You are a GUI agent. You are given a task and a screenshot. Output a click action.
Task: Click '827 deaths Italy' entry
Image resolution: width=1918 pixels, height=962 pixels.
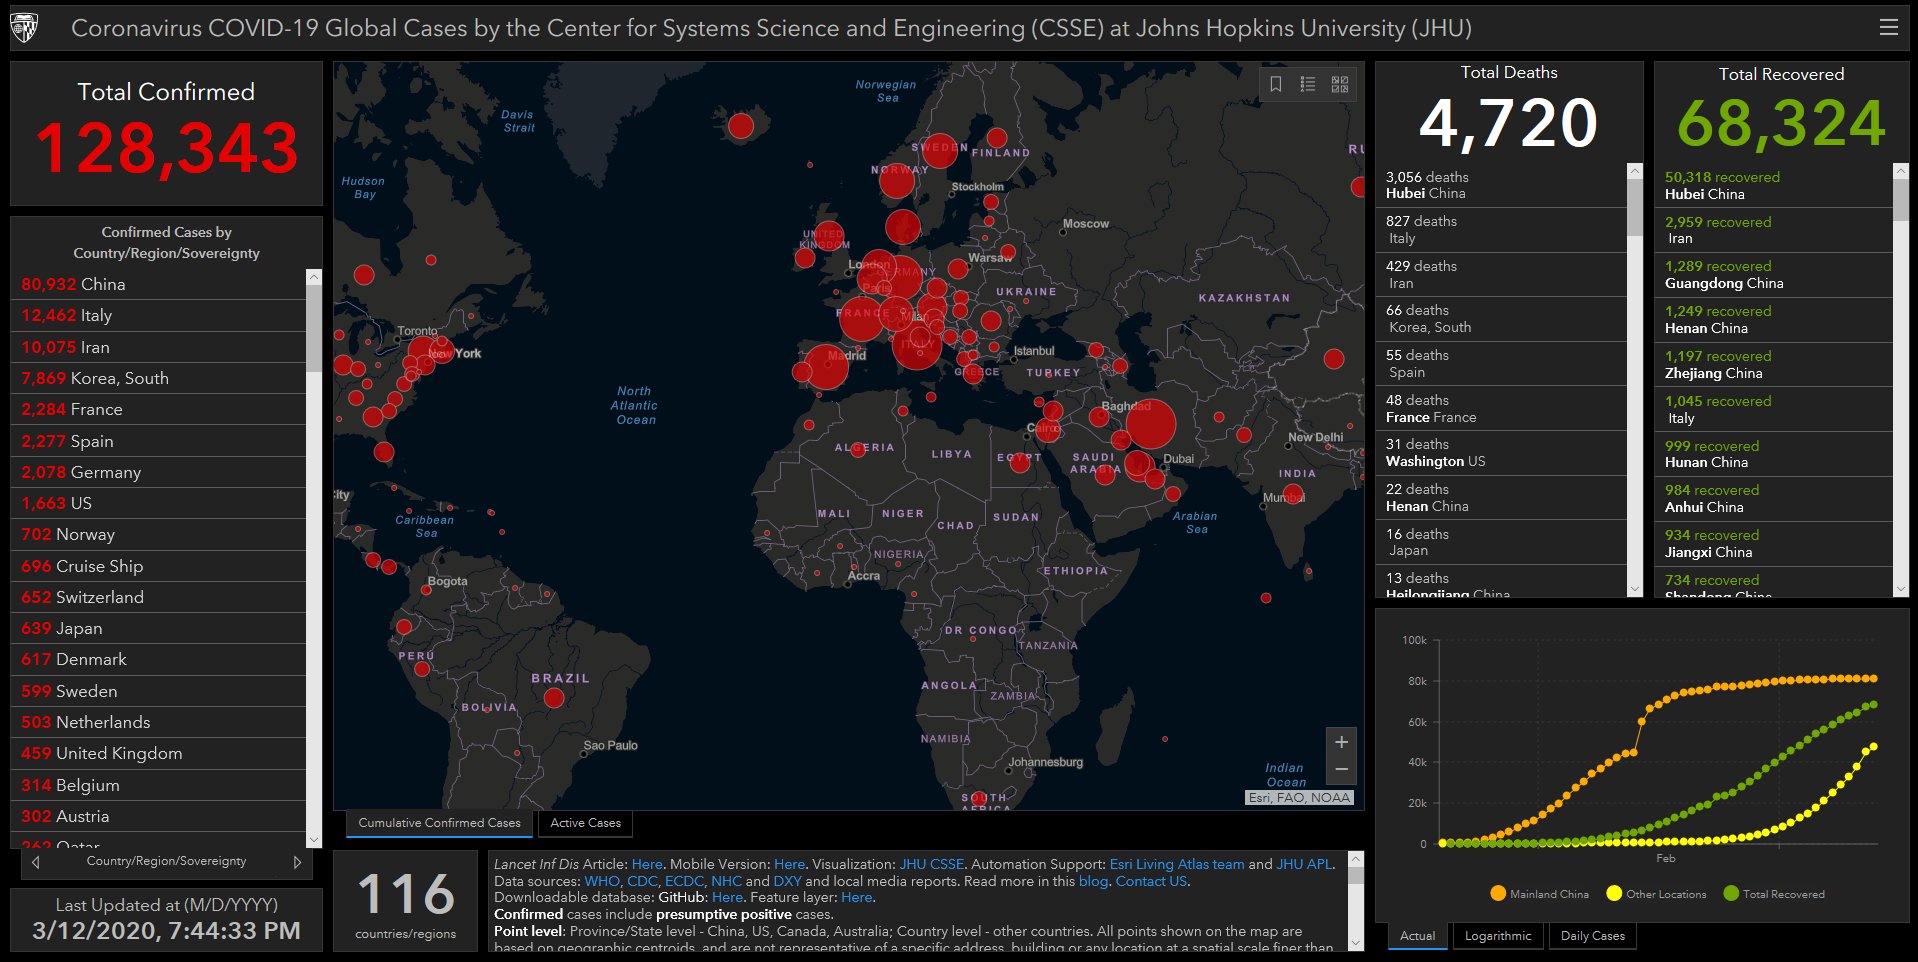coord(1501,230)
